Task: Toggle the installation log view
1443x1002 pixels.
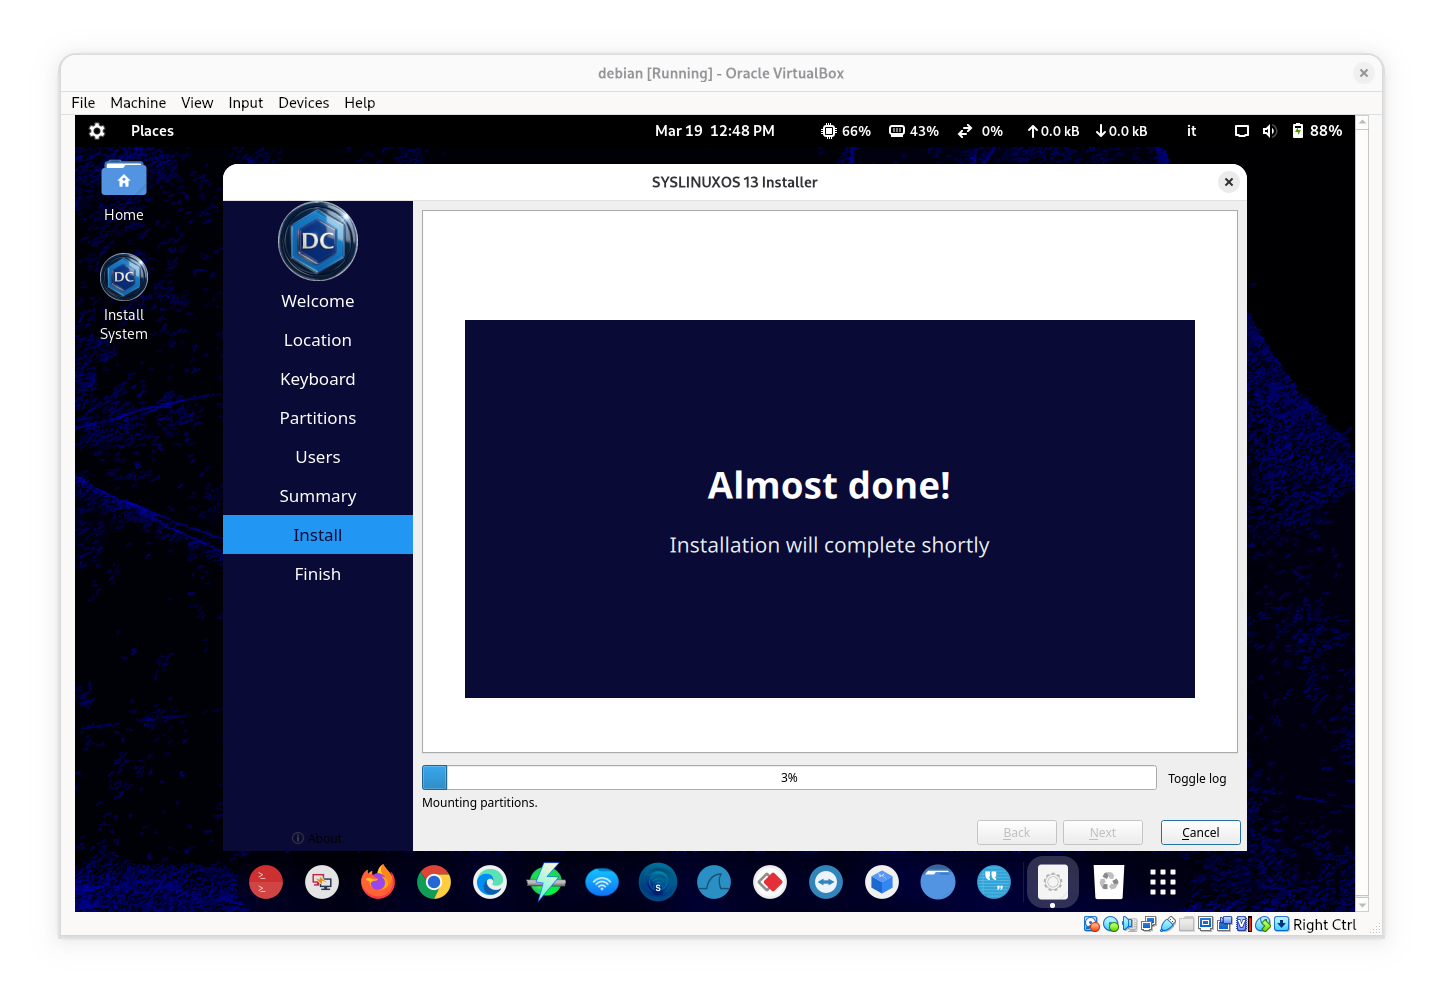Action: coord(1196,779)
